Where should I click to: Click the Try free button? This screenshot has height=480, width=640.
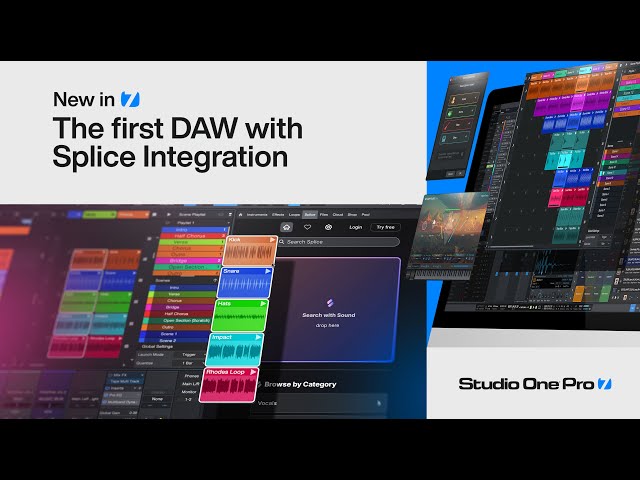[x=385, y=227]
